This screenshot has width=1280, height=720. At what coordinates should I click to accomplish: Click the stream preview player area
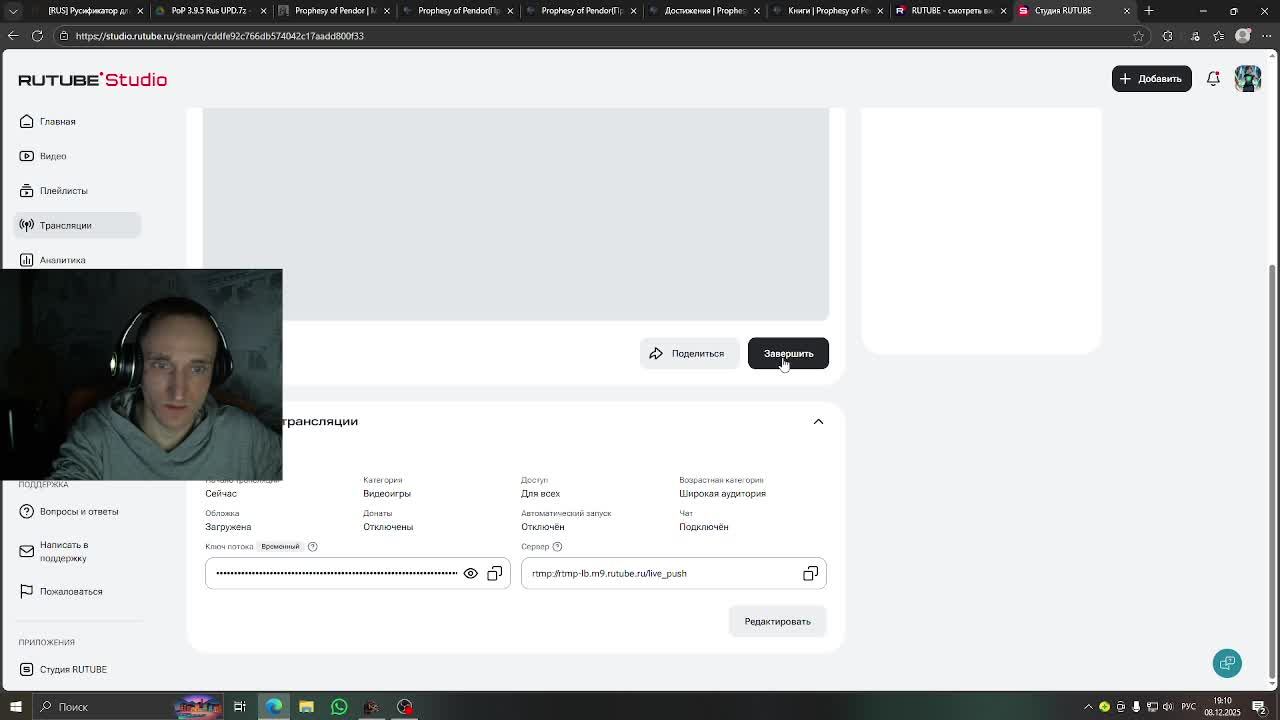coord(516,214)
